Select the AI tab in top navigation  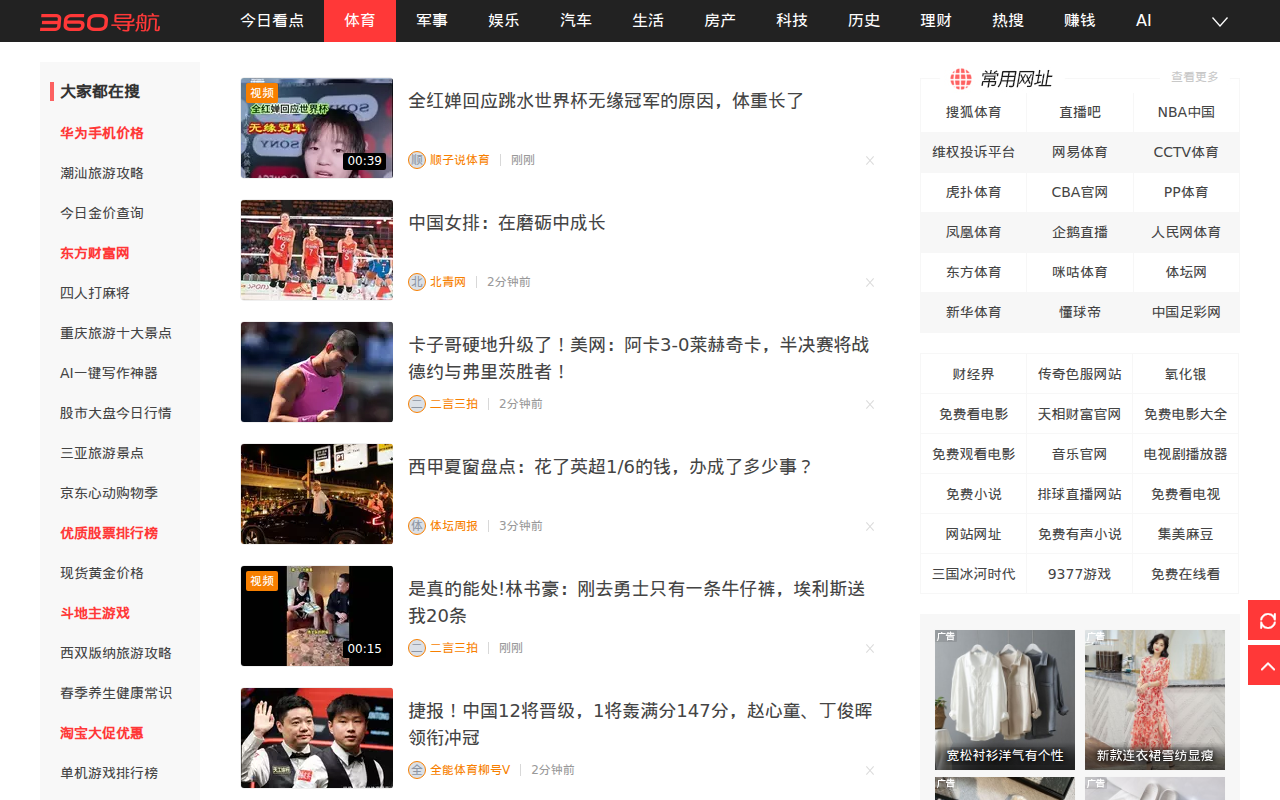(x=1144, y=21)
